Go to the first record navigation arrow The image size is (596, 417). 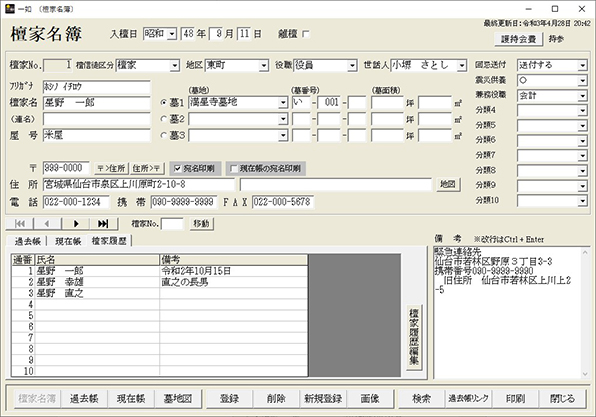(x=20, y=224)
